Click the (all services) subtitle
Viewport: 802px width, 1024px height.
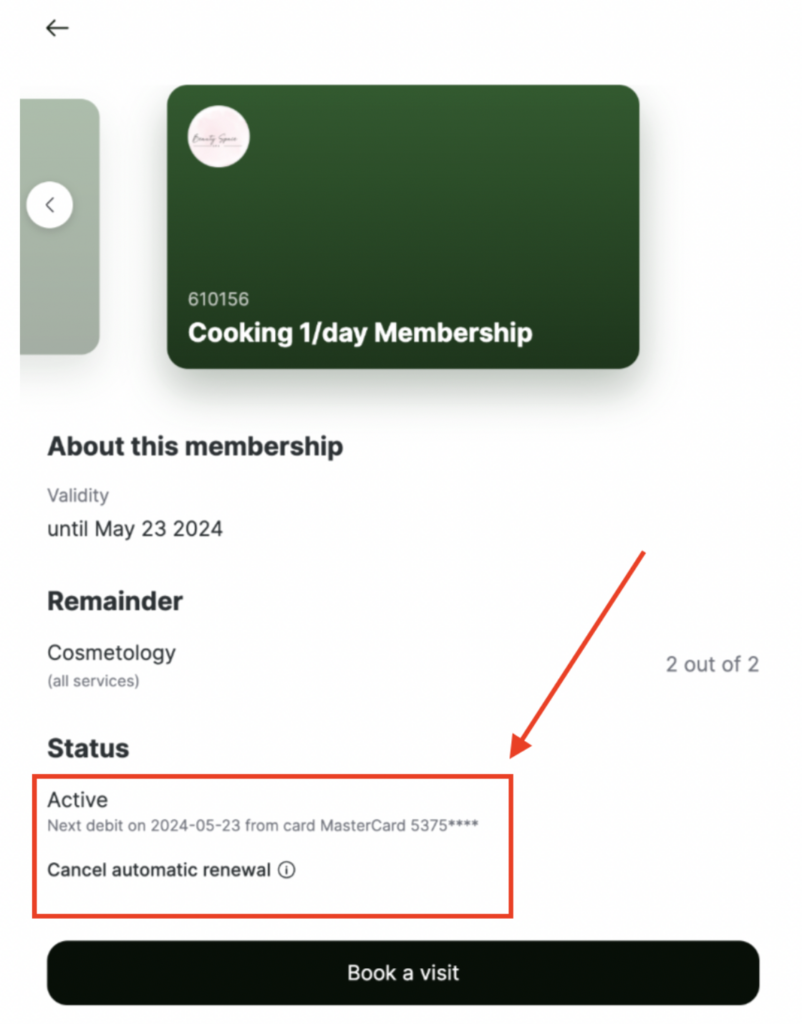(x=93, y=681)
